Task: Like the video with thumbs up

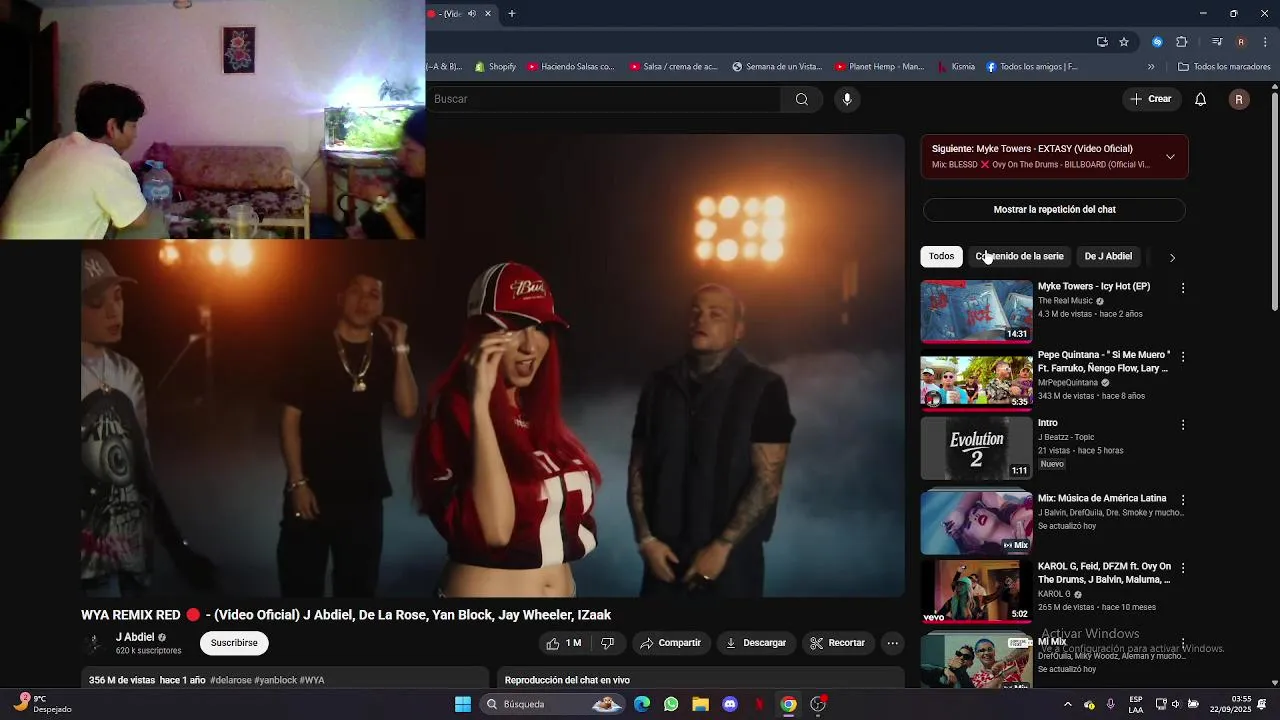Action: [x=563, y=643]
